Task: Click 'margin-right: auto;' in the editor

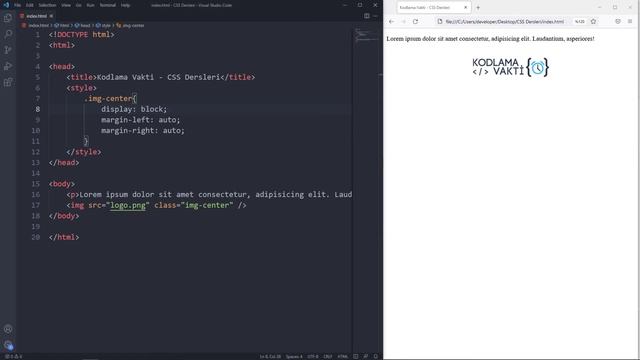Action: click(x=143, y=131)
